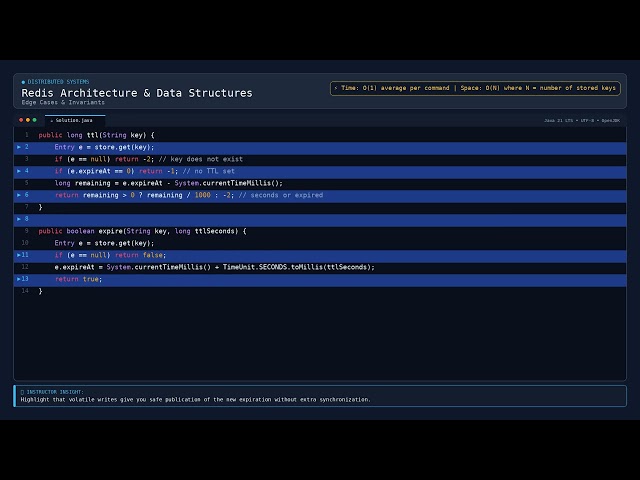Click the yellow window dot
Image resolution: width=640 pixels, height=480 pixels.
(28, 120)
